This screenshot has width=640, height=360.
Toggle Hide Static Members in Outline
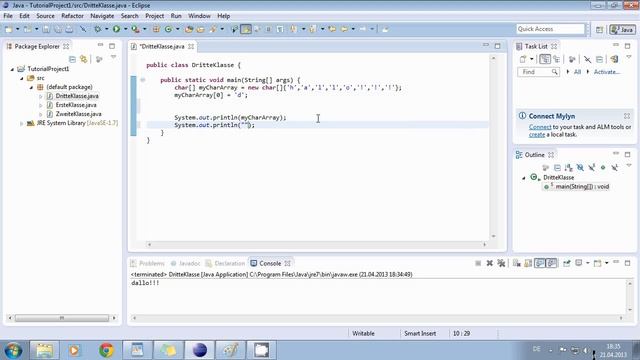click(591, 167)
